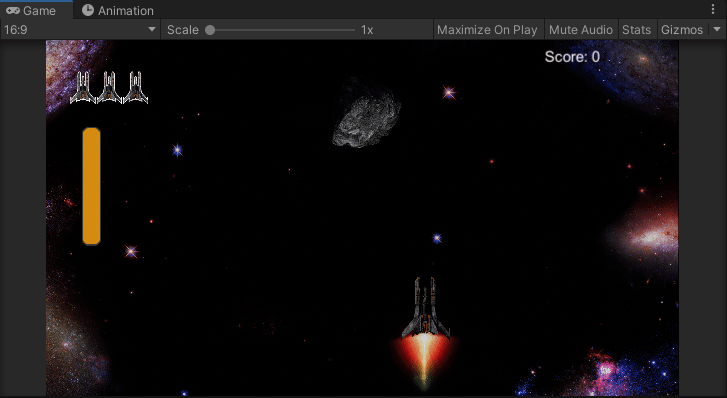
Task: Open the Animation tab
Action: 118,10
